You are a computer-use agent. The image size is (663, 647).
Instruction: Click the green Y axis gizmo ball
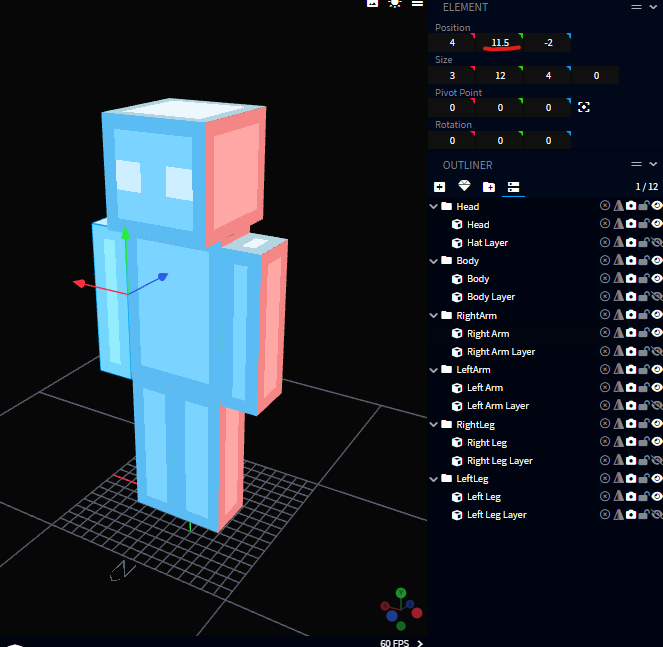400,593
